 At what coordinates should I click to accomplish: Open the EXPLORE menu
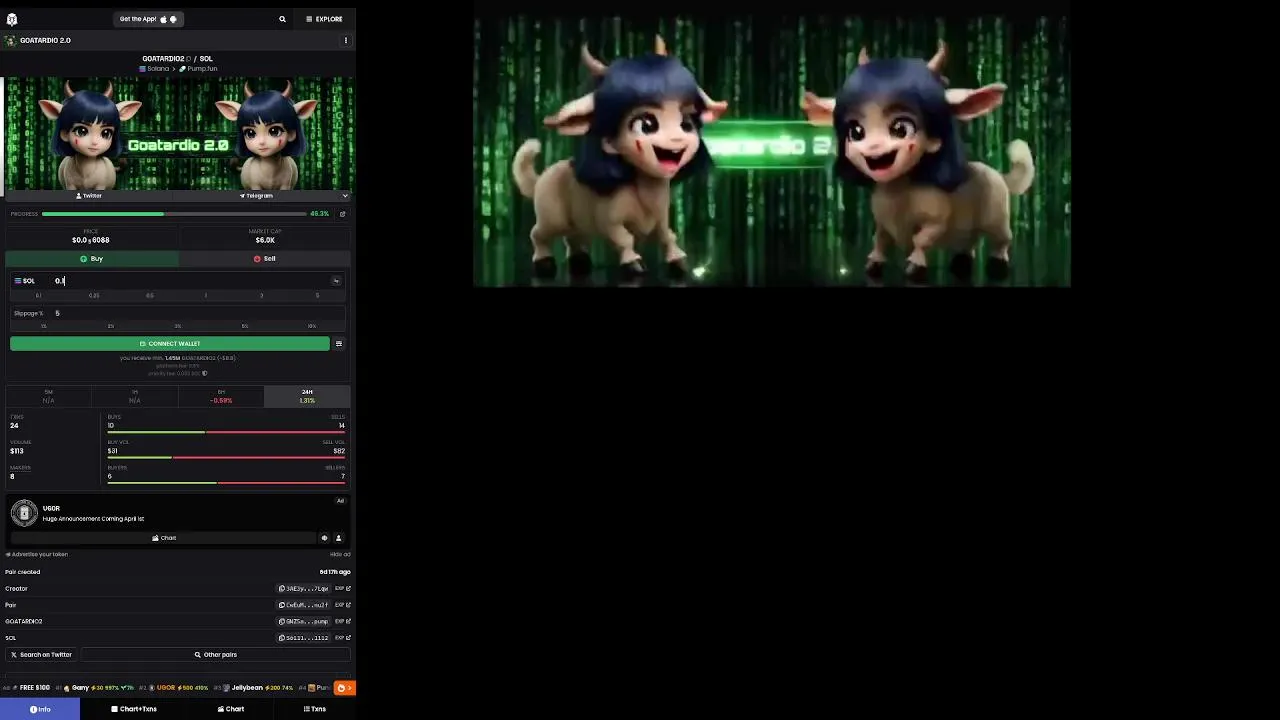324,19
